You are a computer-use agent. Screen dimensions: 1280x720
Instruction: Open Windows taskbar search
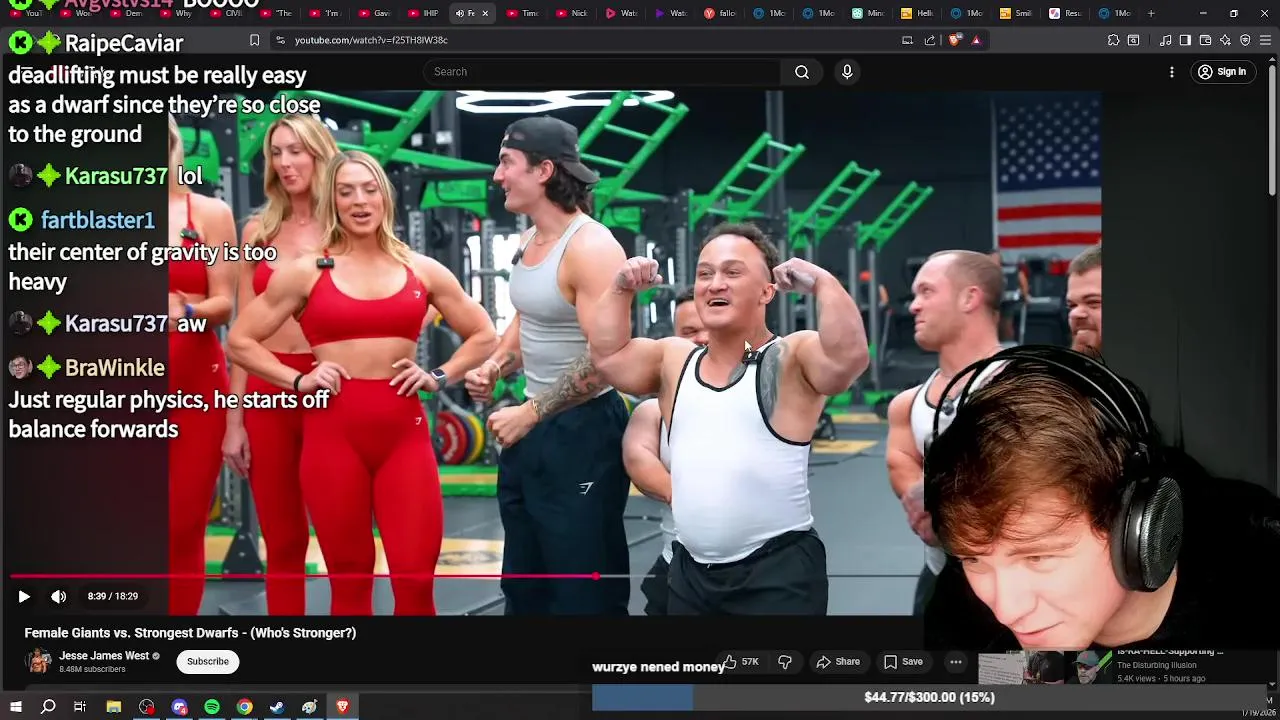48,707
